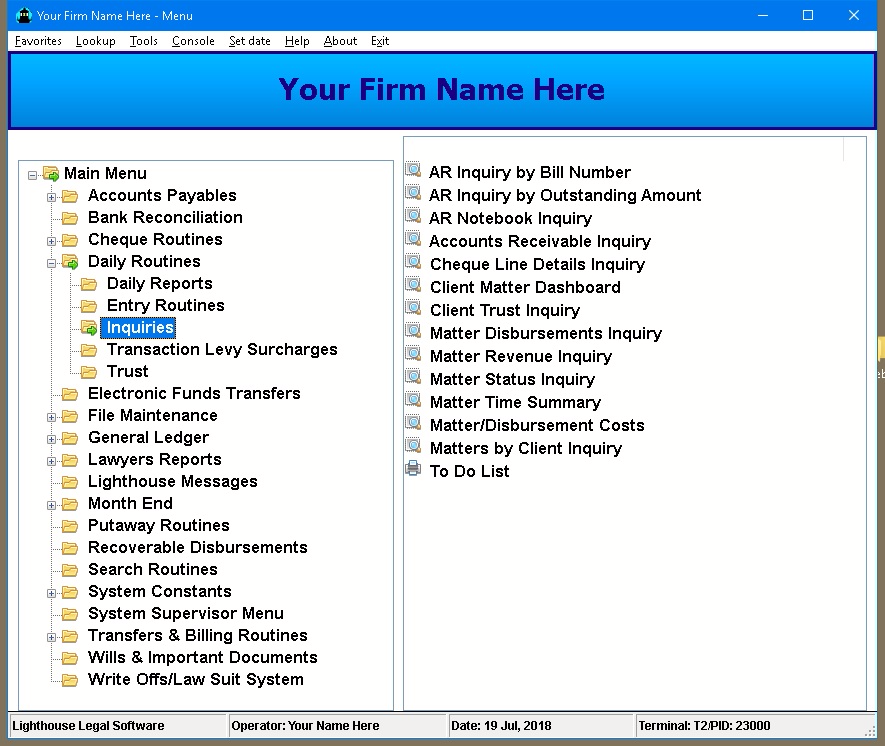Click the folder icon beside Trust
The width and height of the screenshot is (885, 746).
point(89,372)
